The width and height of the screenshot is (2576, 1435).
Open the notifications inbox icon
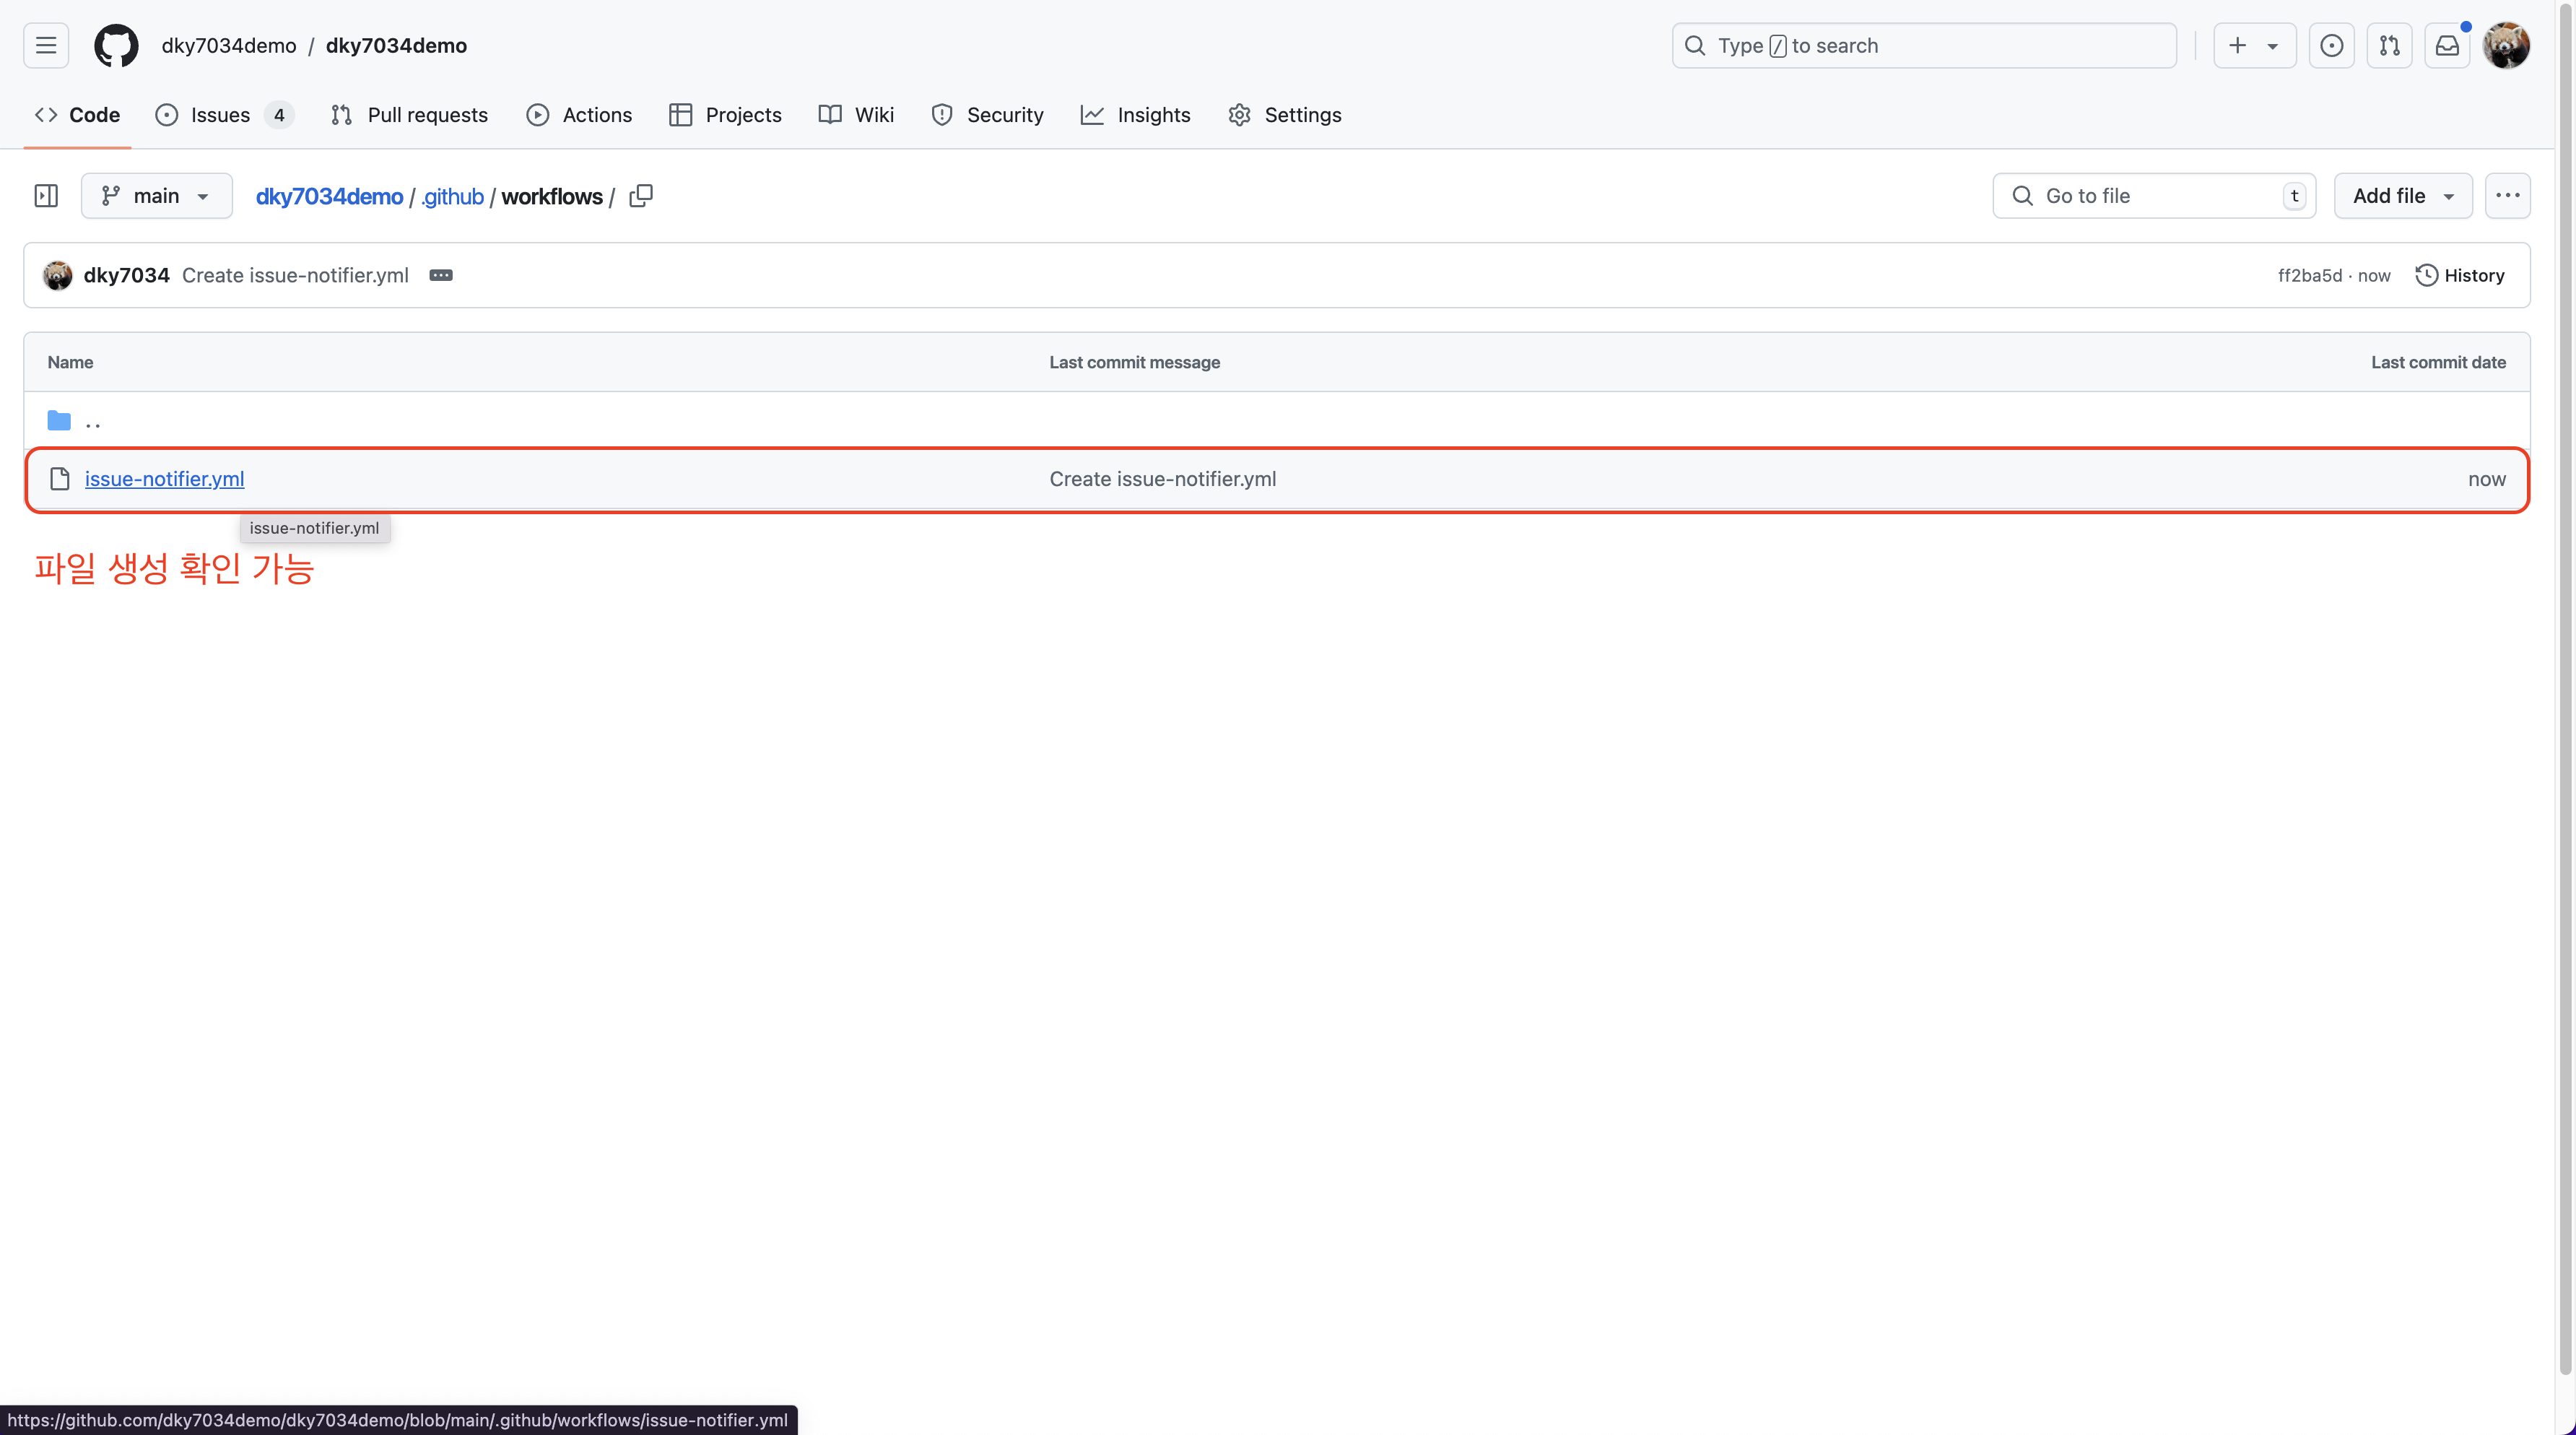click(2447, 45)
